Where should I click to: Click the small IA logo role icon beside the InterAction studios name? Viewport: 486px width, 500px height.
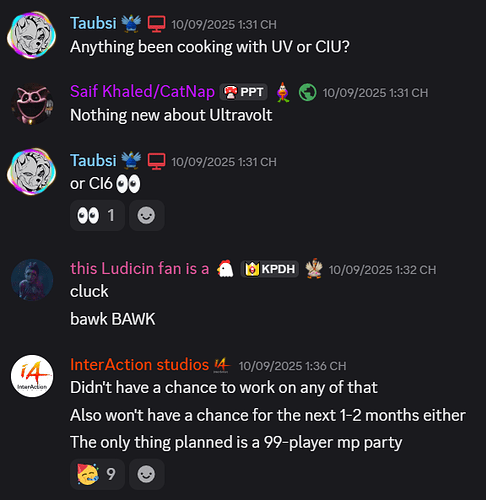222,365
